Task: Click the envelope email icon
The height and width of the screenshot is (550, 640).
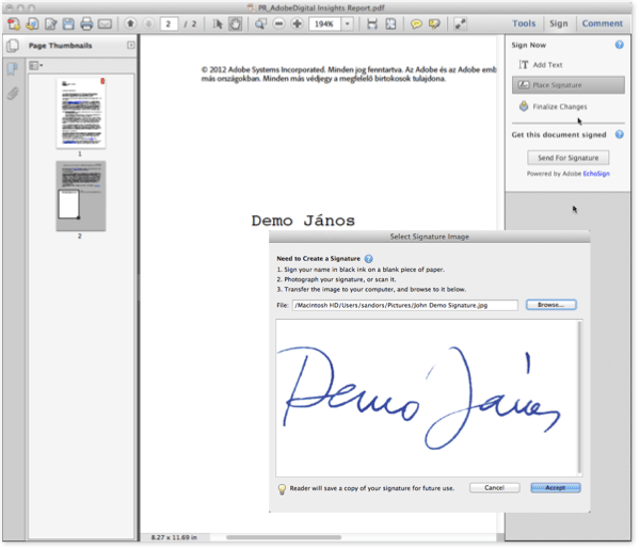Action: tap(105, 24)
